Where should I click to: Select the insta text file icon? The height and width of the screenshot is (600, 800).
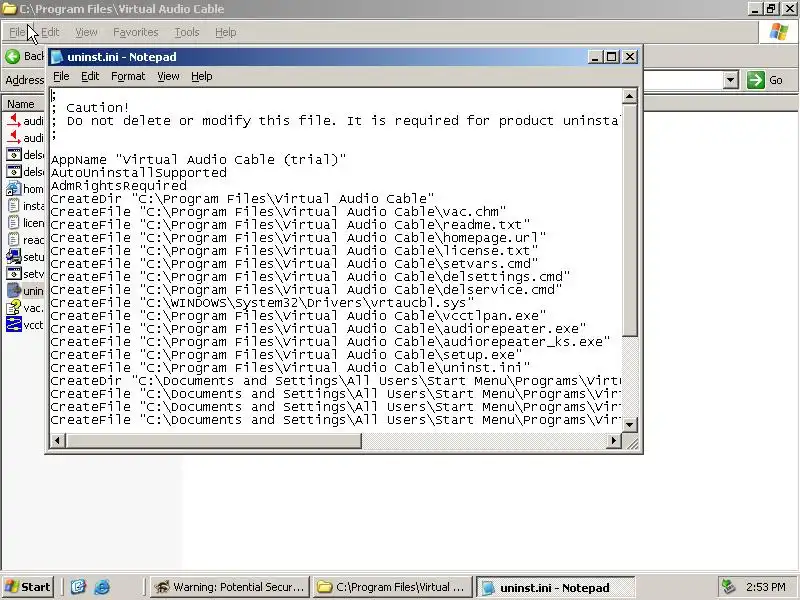coord(14,206)
